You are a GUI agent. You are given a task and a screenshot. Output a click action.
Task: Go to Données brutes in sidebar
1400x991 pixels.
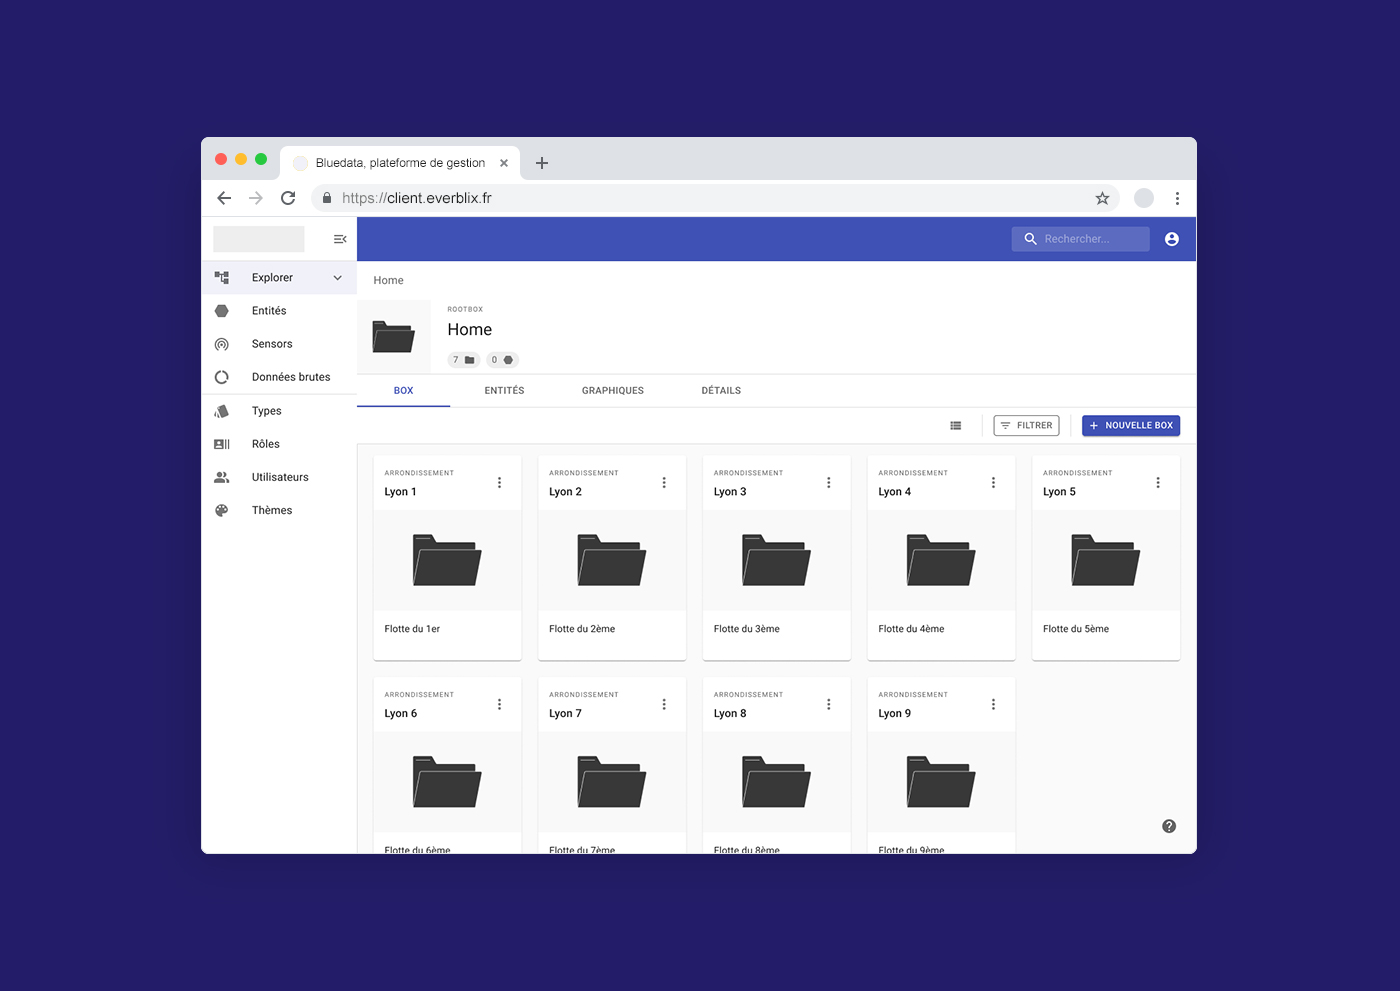(x=290, y=377)
